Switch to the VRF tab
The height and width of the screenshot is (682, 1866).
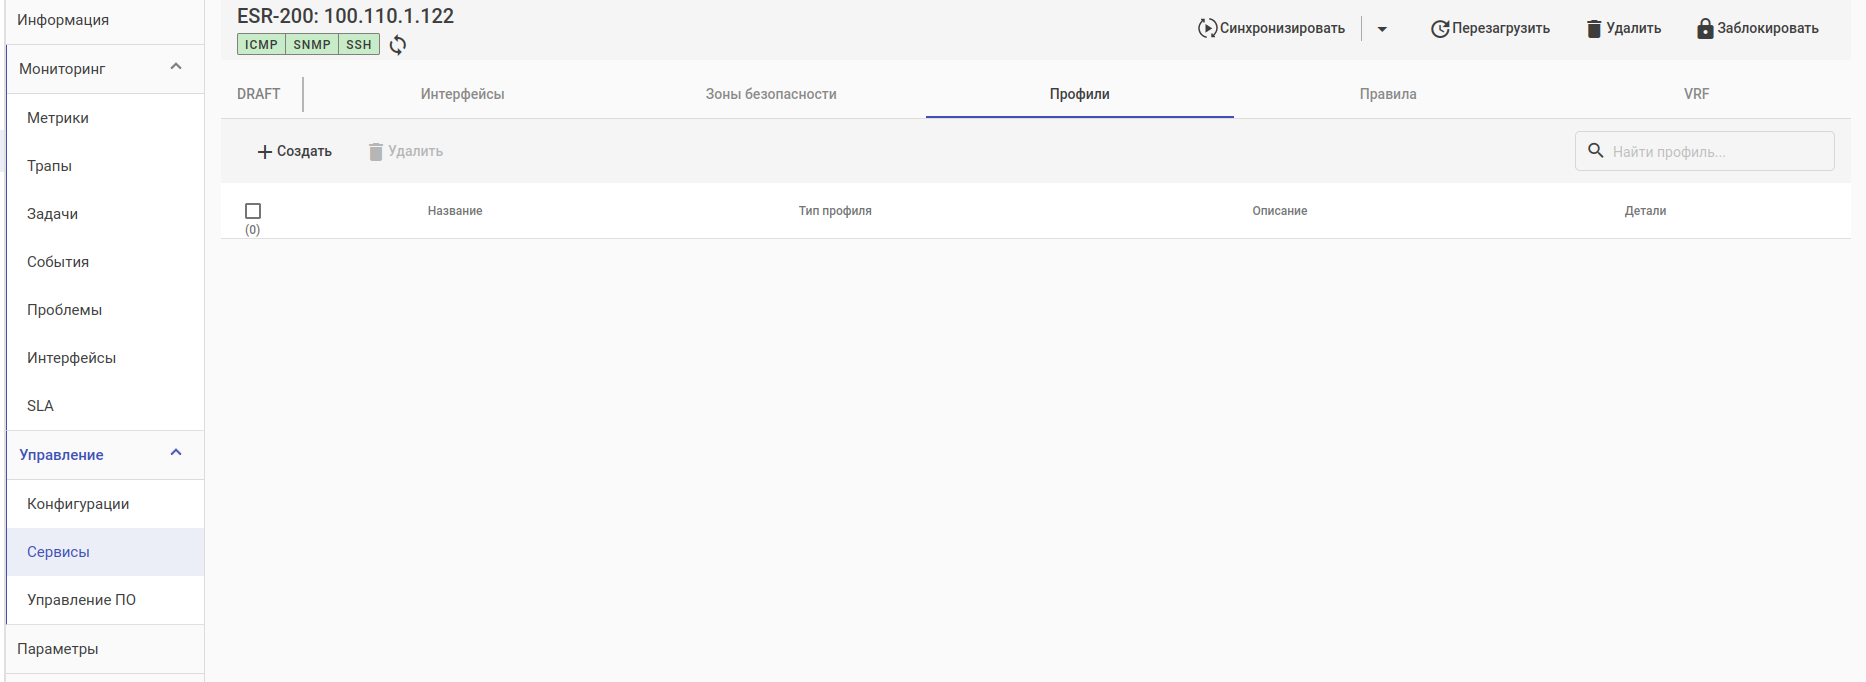(1697, 94)
